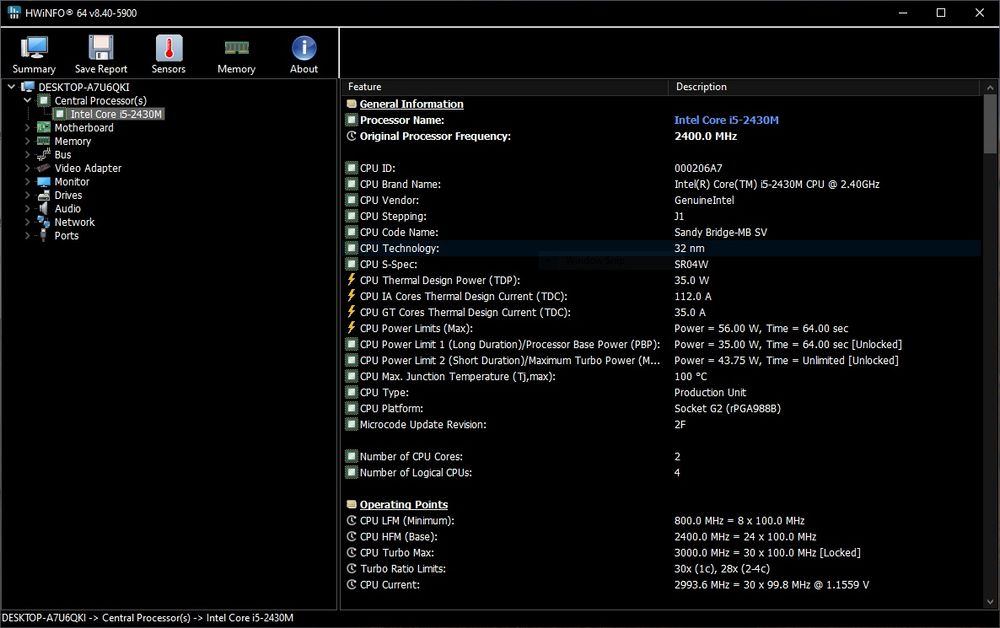Select the Number of CPU Cores row
The image size is (1000, 628).
tap(662, 456)
